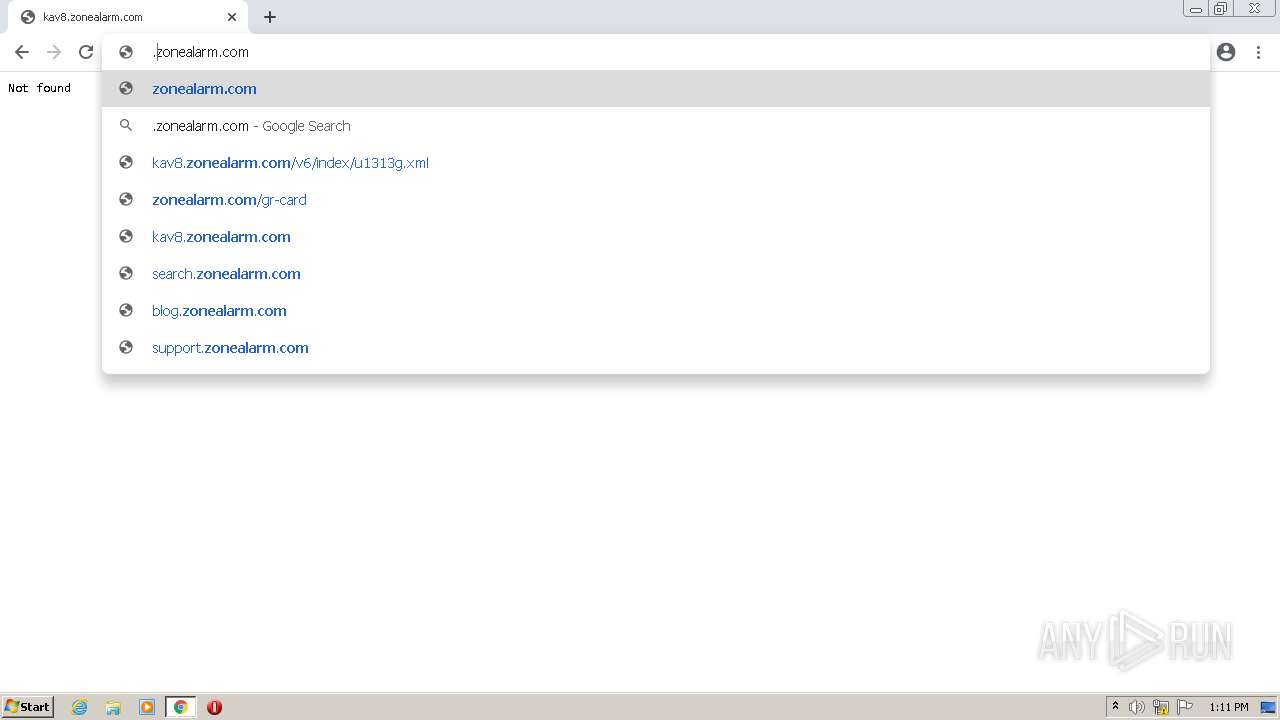Open a new tab with plus button
The image size is (1280, 720).
click(270, 17)
